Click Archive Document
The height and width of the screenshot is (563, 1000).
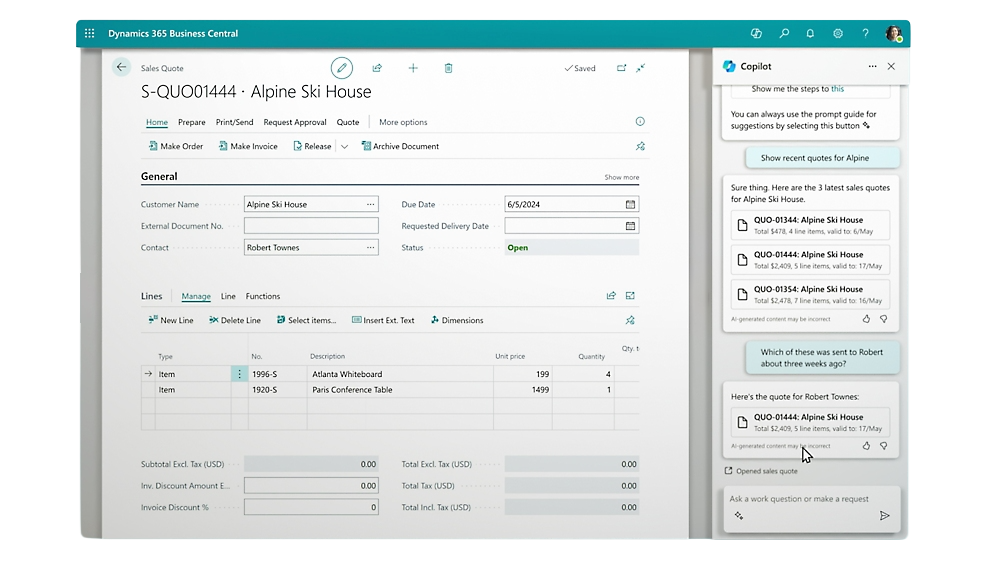400,146
